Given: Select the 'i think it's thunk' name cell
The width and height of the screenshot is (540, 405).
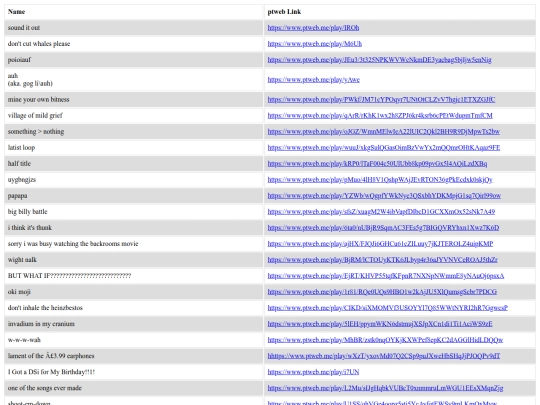Looking at the screenshot, I should (x=134, y=228).
